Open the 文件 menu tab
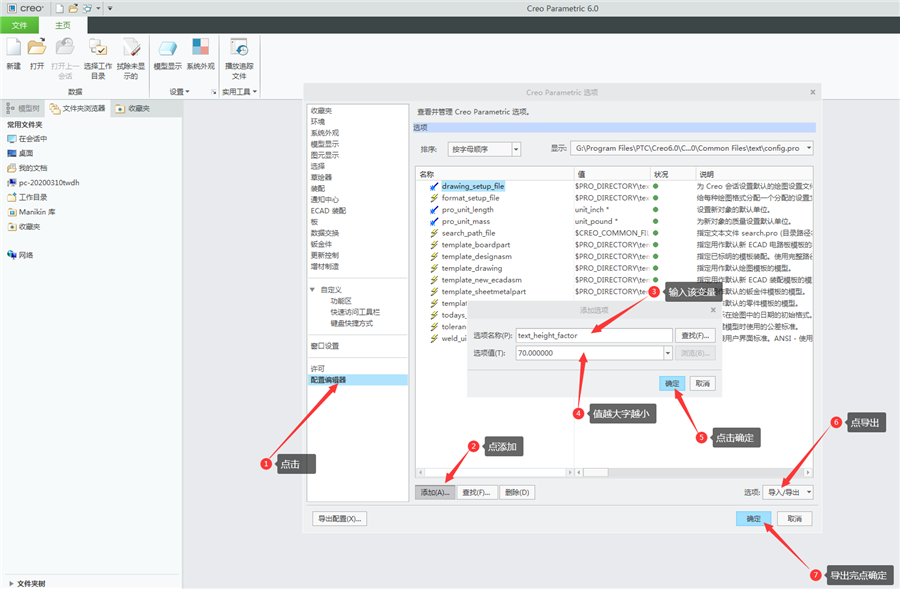 pos(20,25)
